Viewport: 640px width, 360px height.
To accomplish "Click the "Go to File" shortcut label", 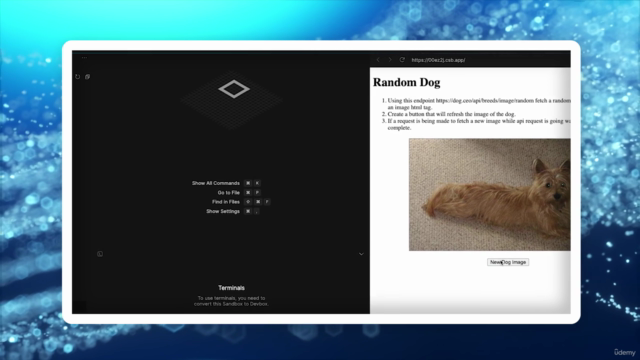I will 229,193.
